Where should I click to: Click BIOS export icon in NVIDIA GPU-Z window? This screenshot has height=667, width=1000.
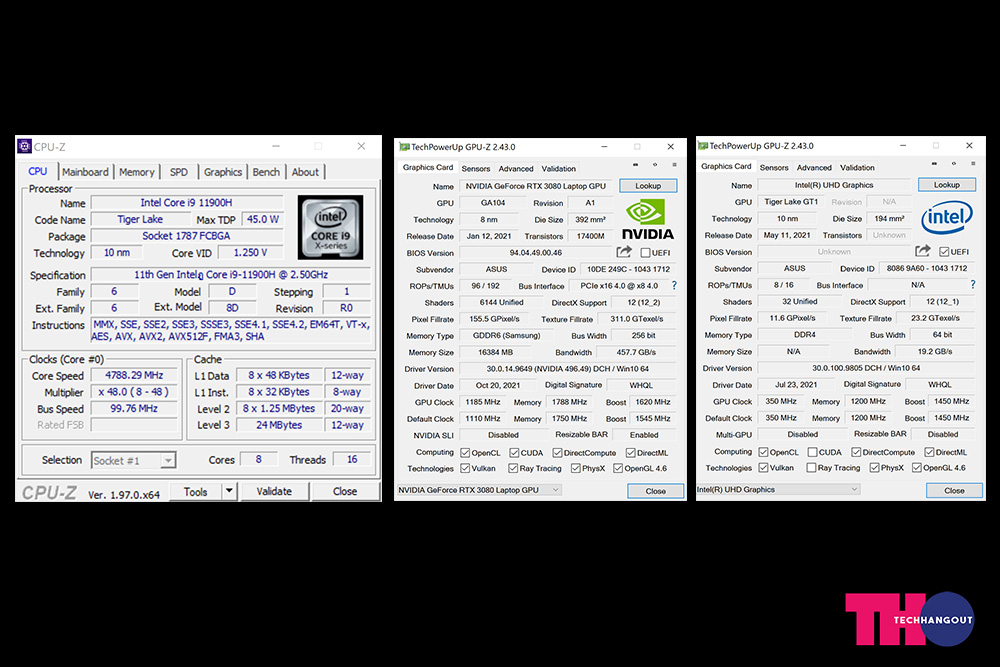(x=624, y=252)
